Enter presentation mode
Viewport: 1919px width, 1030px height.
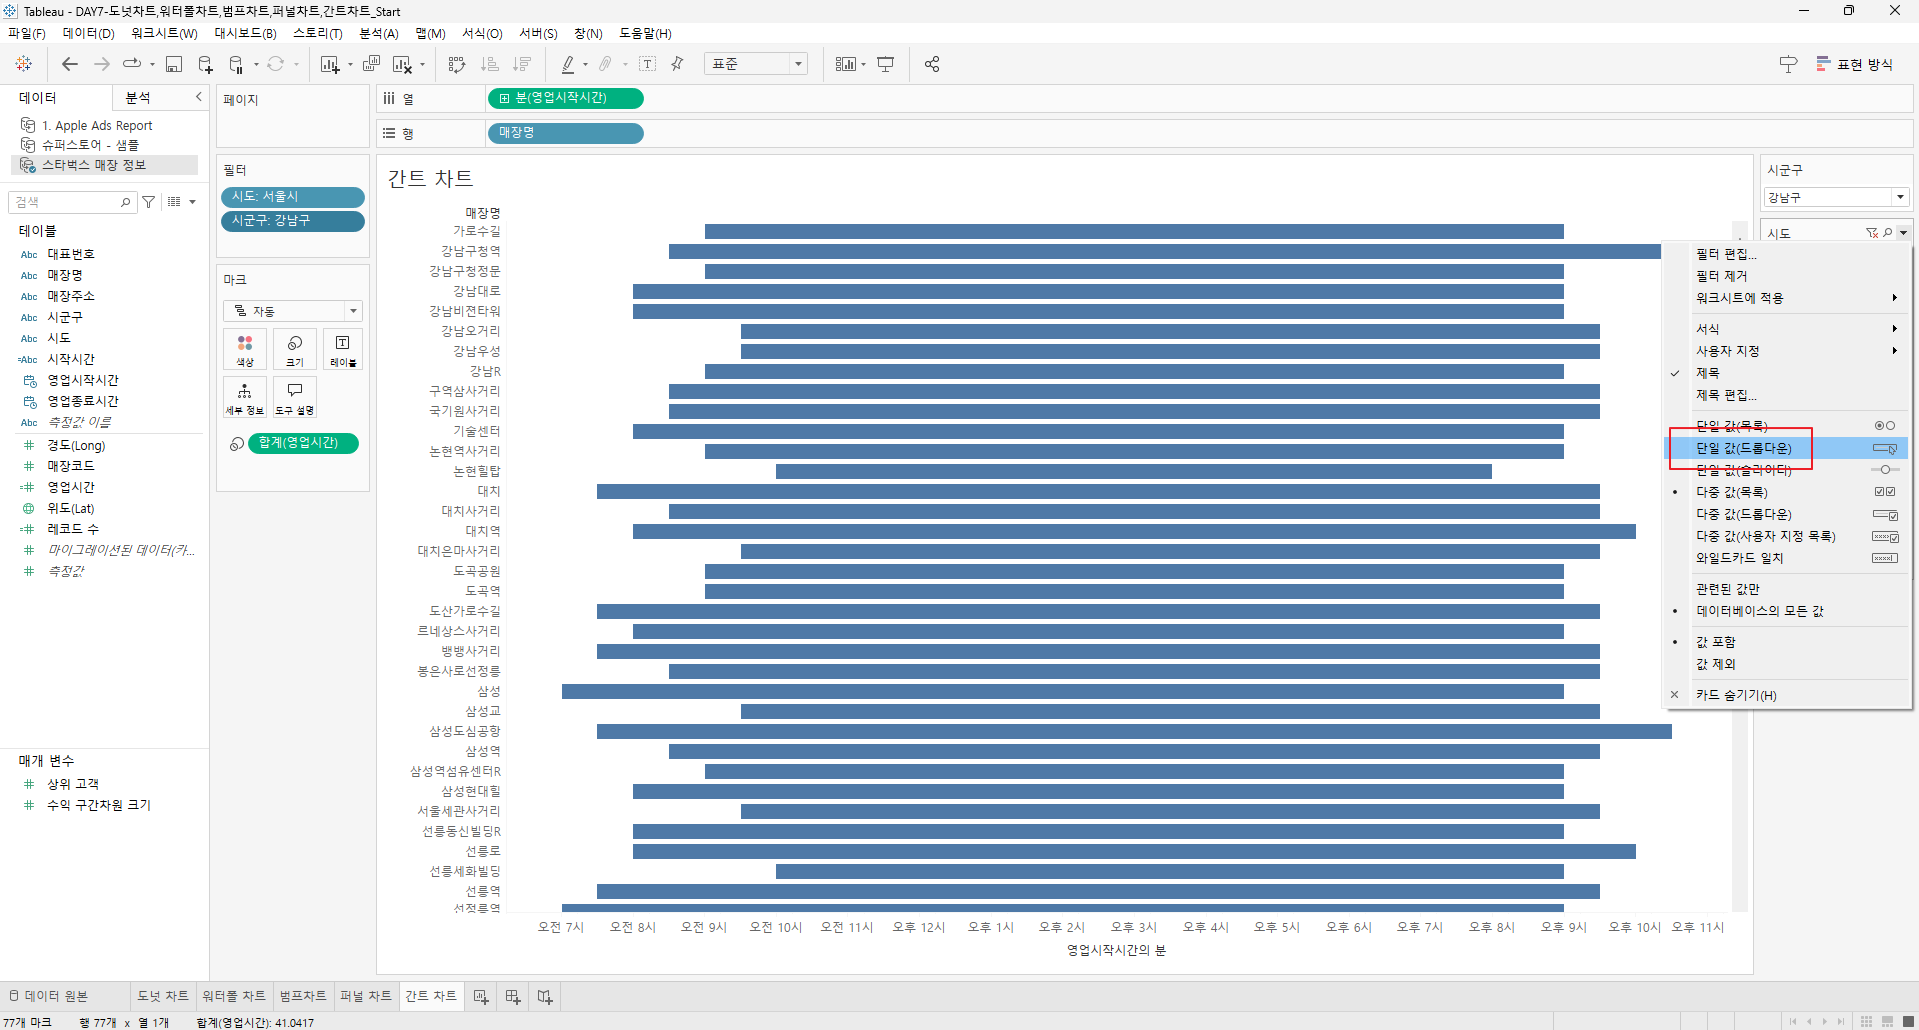[x=886, y=64]
